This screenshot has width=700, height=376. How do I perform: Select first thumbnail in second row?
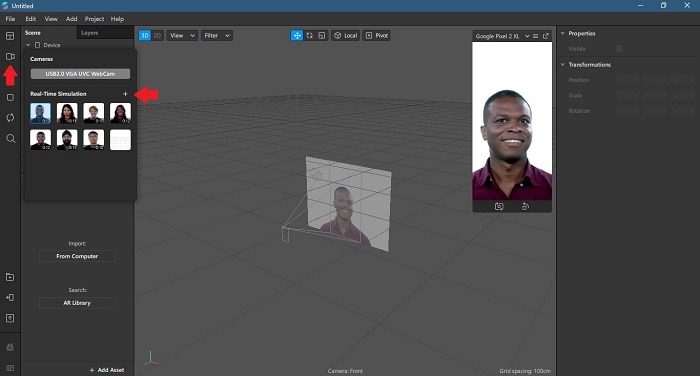tap(40, 140)
